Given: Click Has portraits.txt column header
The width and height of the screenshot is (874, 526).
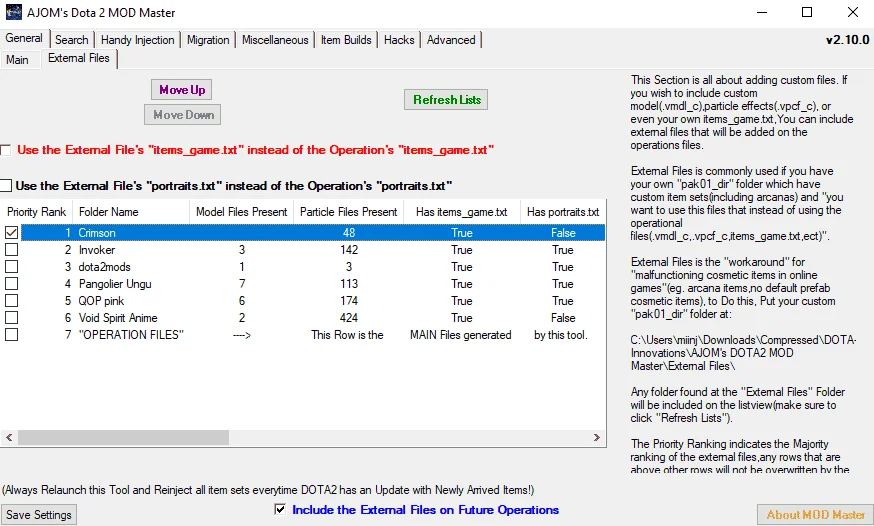Looking at the screenshot, I should click(x=563, y=212).
